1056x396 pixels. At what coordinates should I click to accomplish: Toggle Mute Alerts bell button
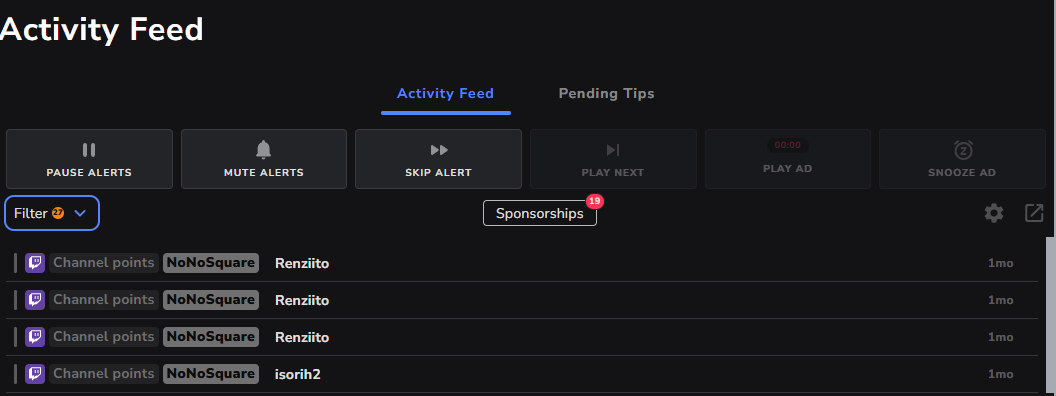click(264, 159)
